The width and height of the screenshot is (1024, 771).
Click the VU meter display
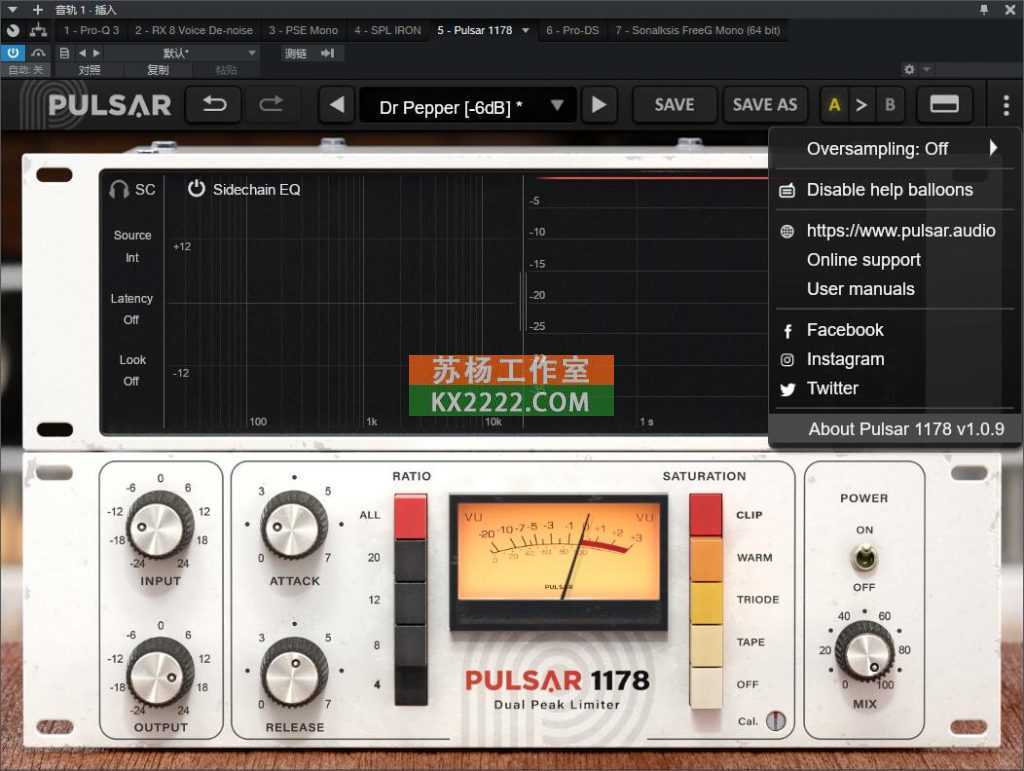point(559,561)
